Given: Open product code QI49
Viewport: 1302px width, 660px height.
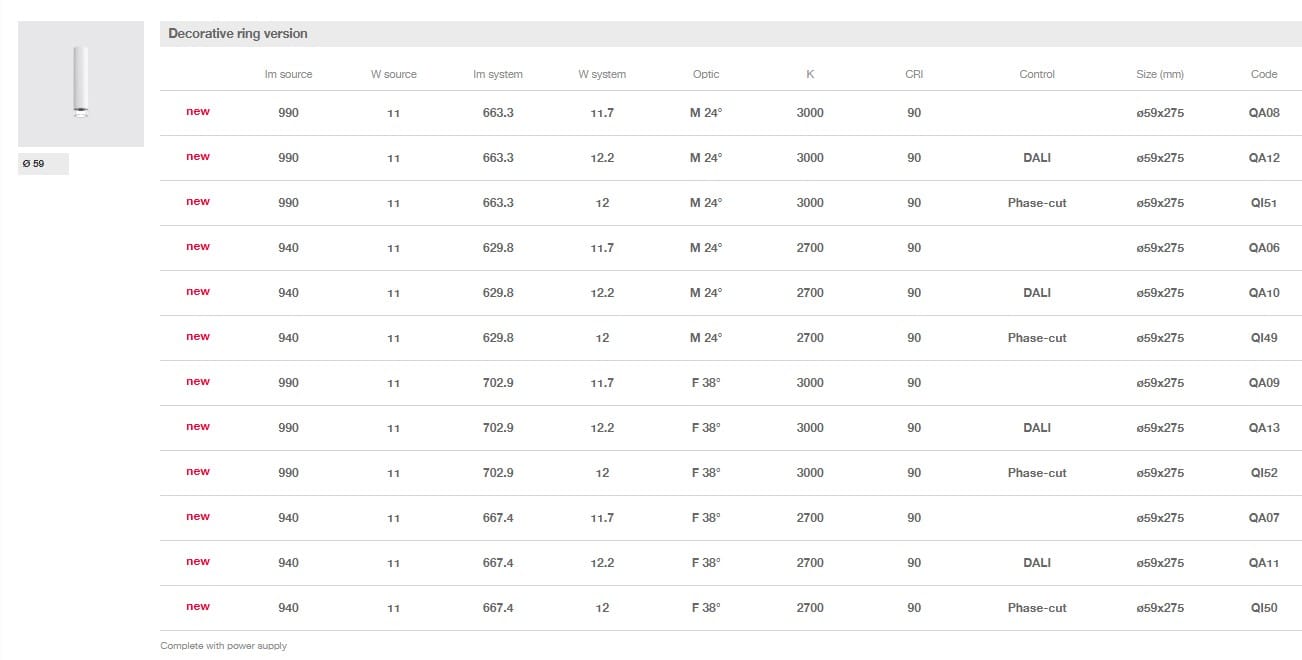Looking at the screenshot, I should pyautogui.click(x=1264, y=338).
